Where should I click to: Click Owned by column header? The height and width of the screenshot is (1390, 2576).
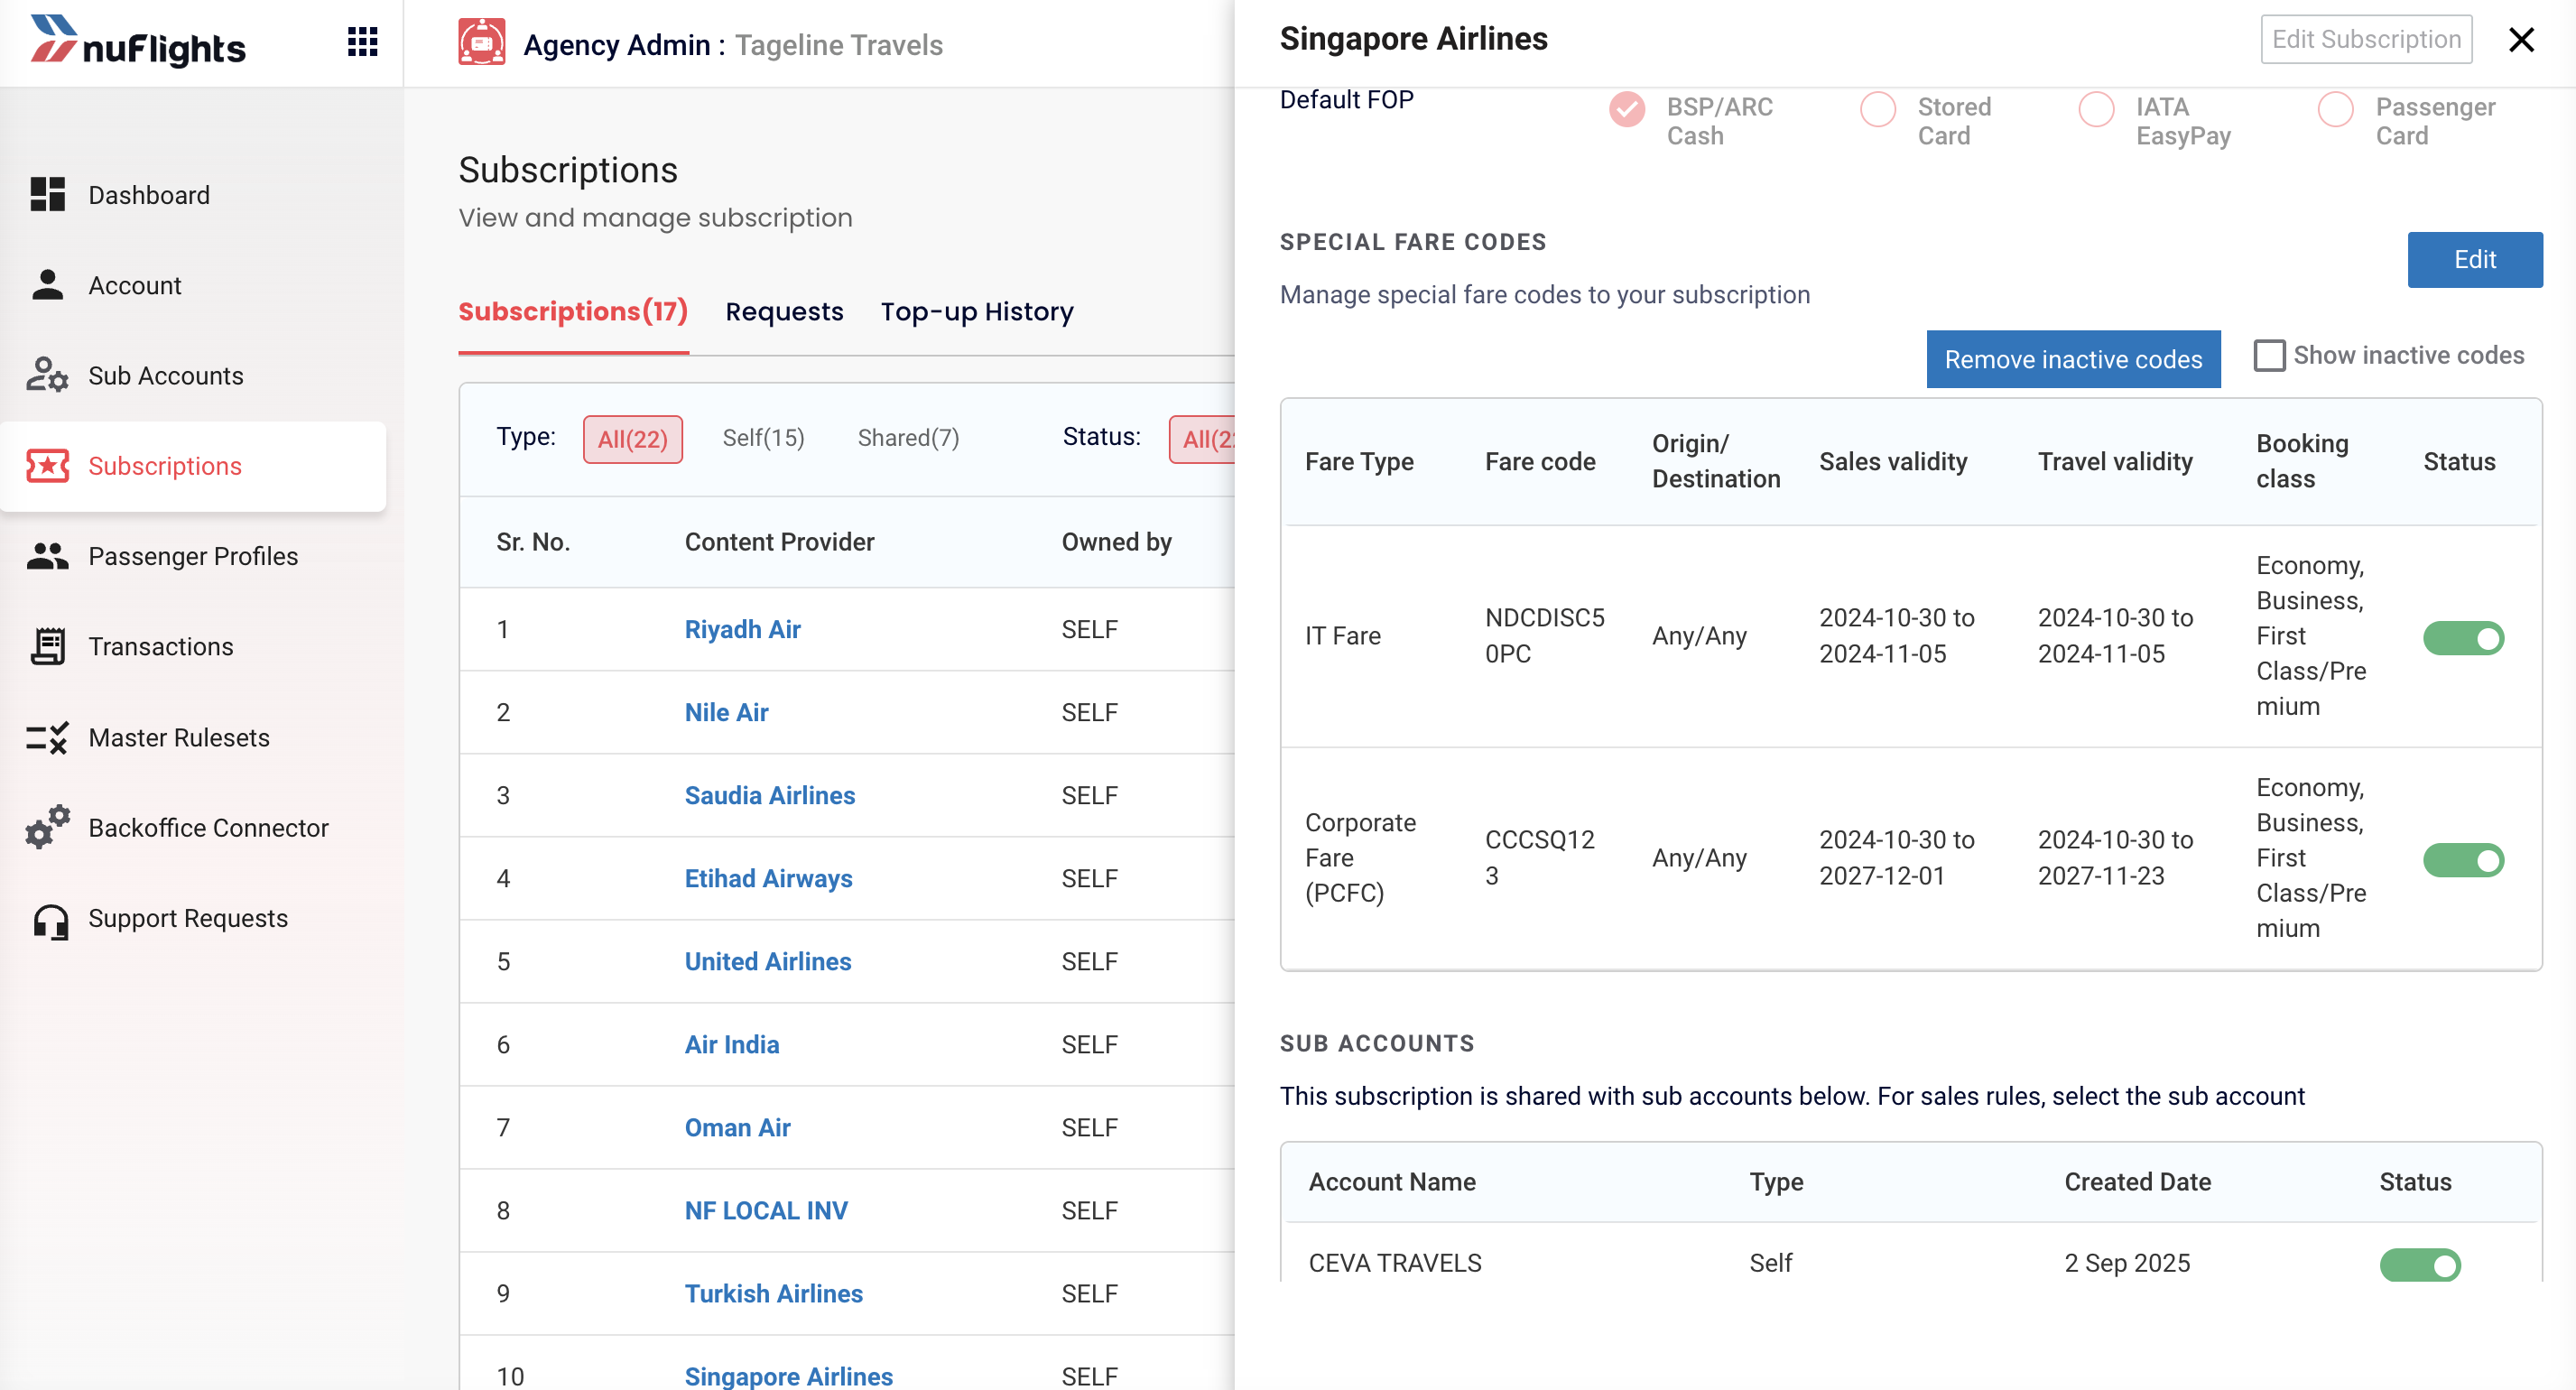point(1116,542)
